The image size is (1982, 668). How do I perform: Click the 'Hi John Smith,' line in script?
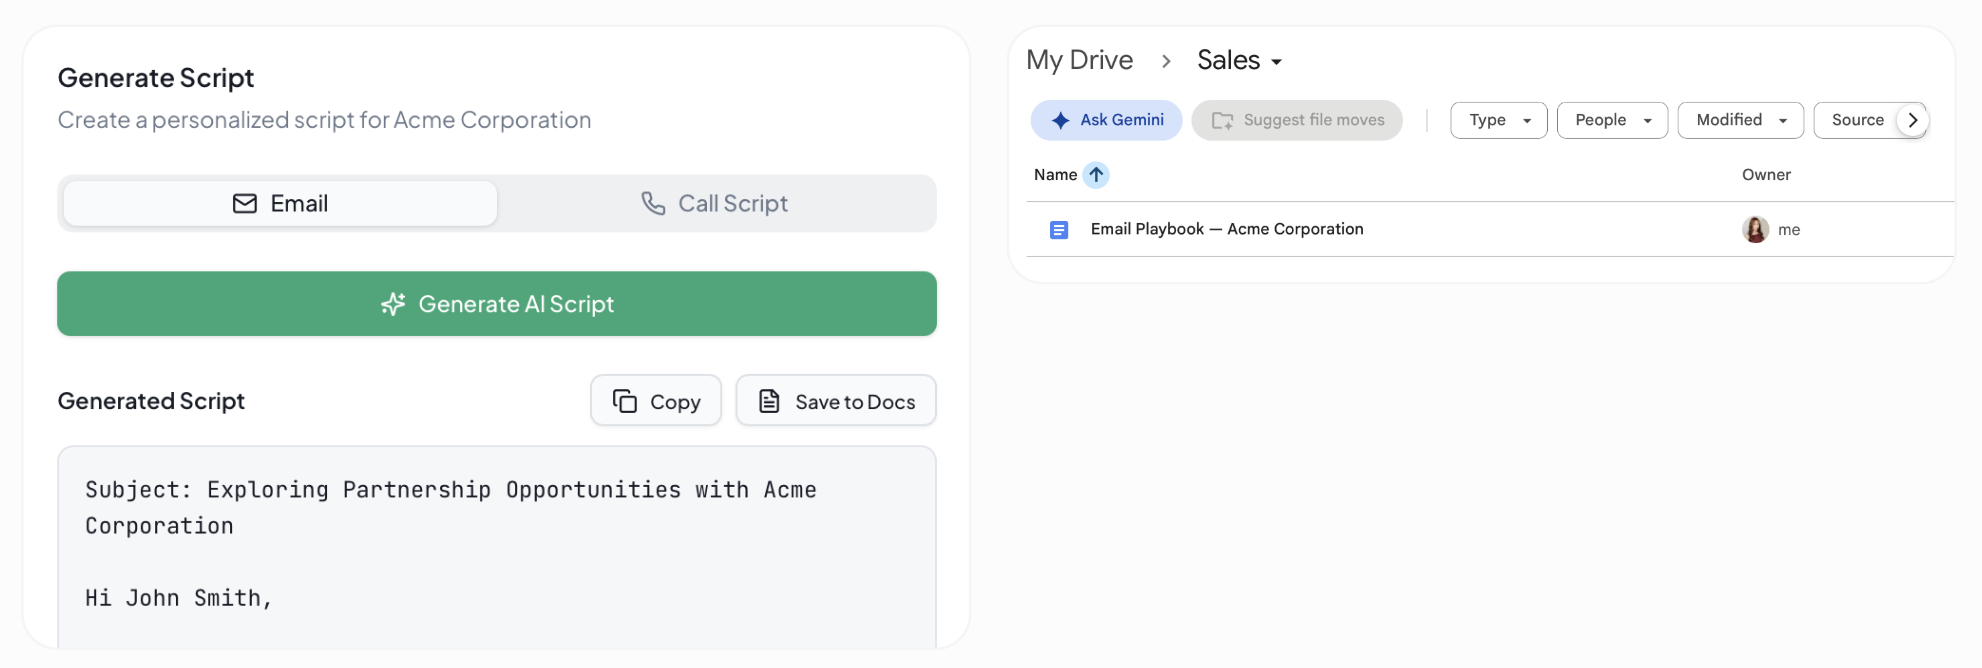tap(179, 598)
